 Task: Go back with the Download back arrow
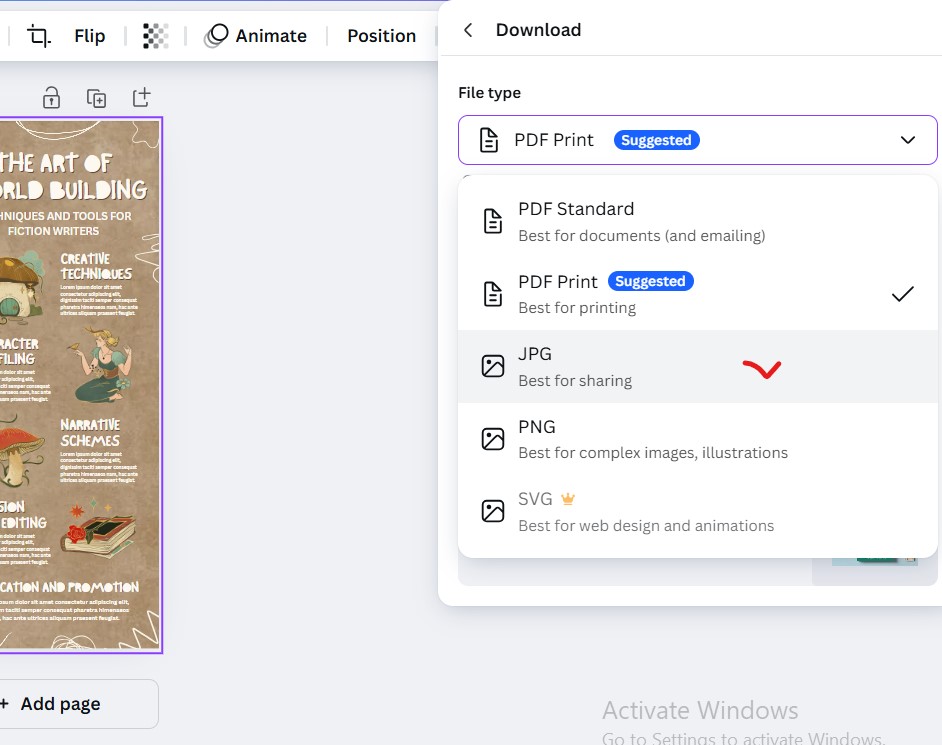468,30
